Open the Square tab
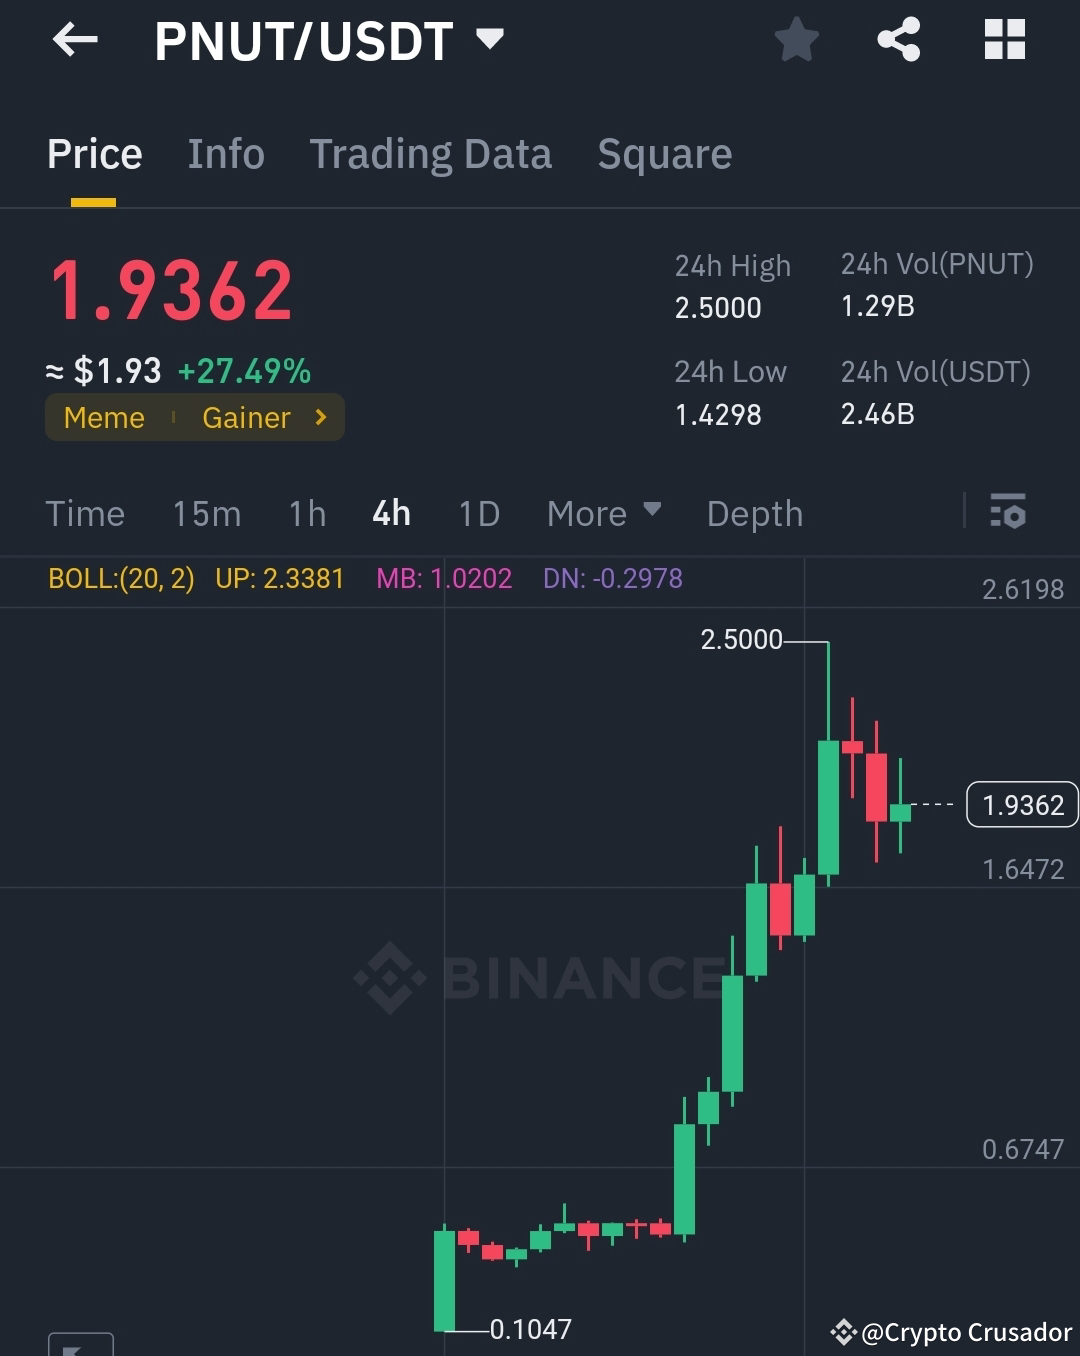1080x1356 pixels. point(664,154)
